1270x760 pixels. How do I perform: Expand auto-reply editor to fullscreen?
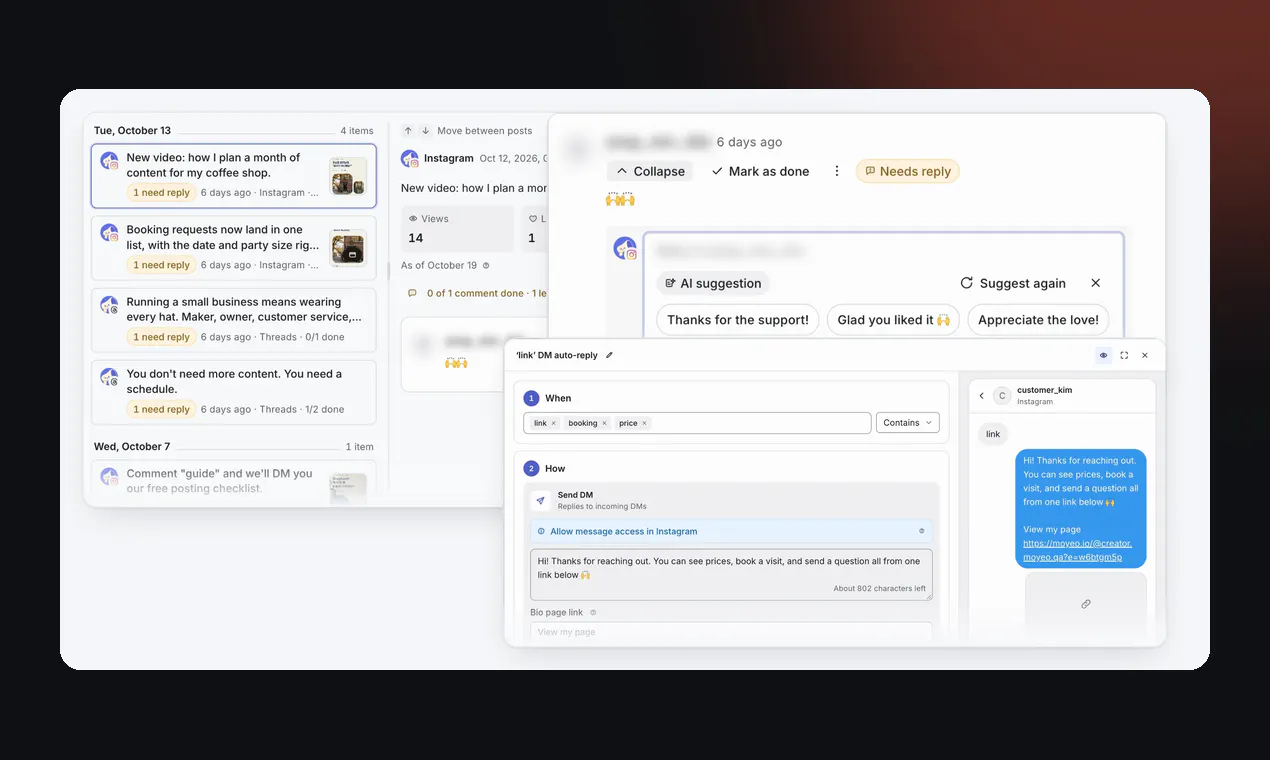click(1124, 355)
